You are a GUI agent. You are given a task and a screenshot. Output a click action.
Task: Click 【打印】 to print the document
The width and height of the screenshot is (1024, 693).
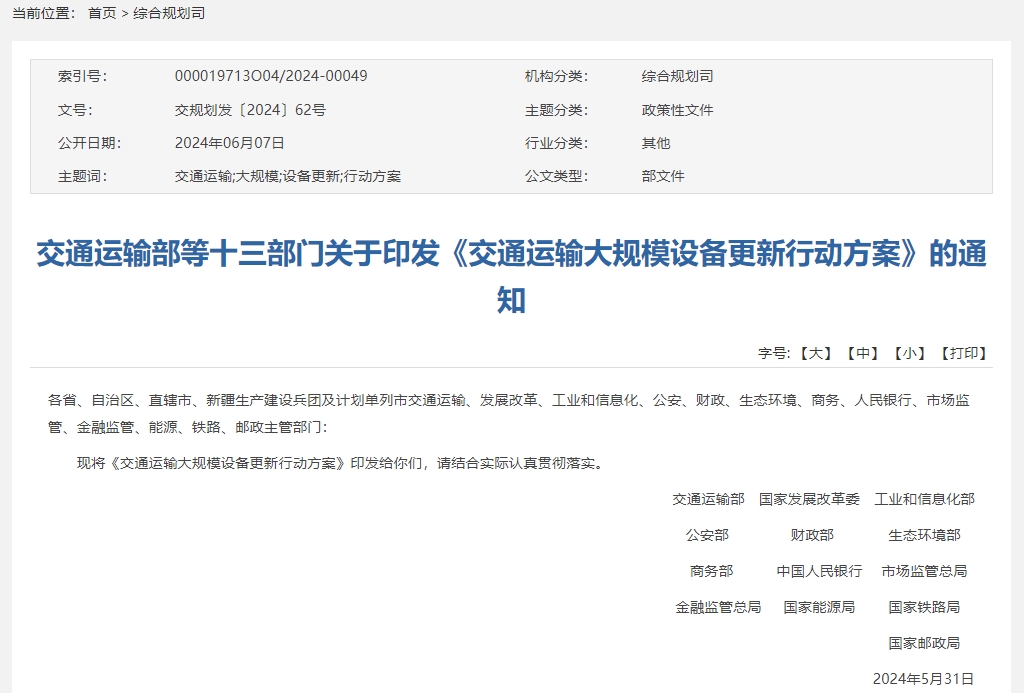963,352
